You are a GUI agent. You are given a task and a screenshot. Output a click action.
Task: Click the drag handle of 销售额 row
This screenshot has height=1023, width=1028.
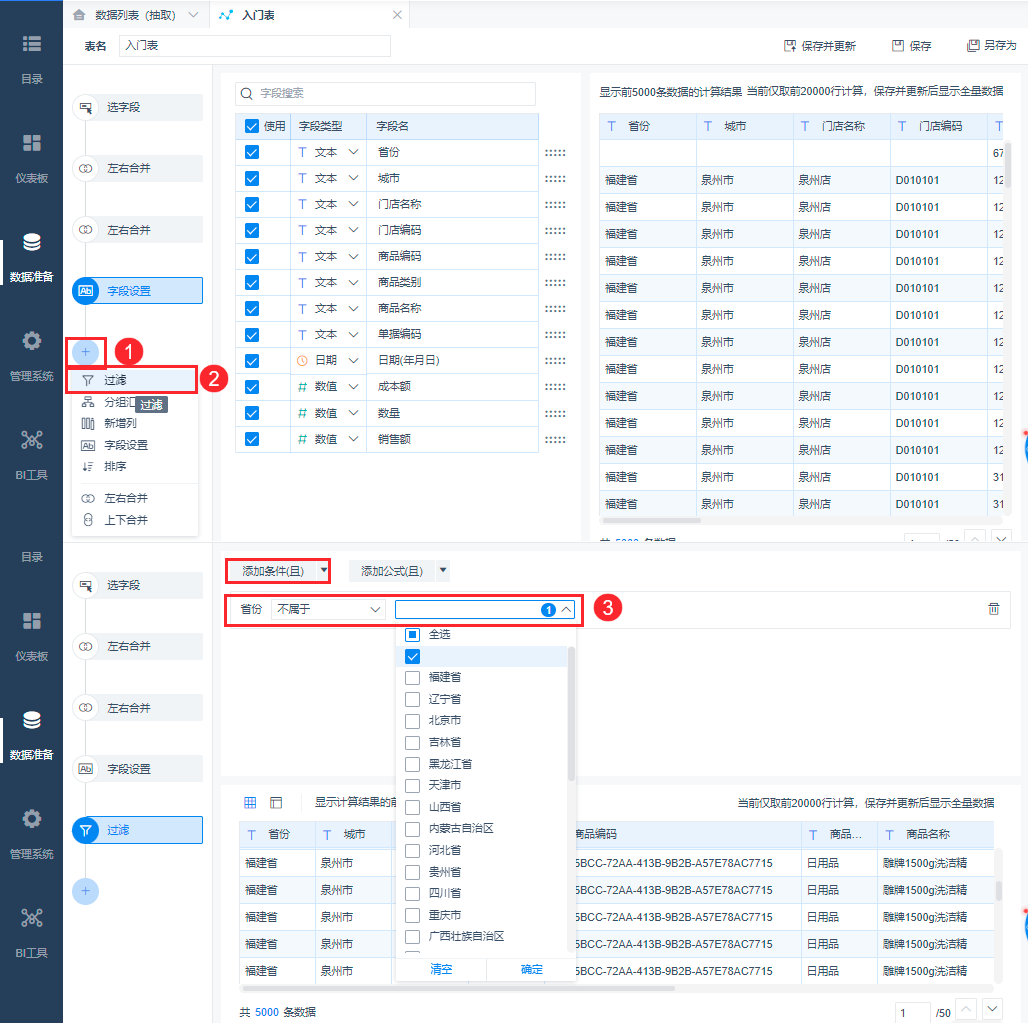[555, 439]
